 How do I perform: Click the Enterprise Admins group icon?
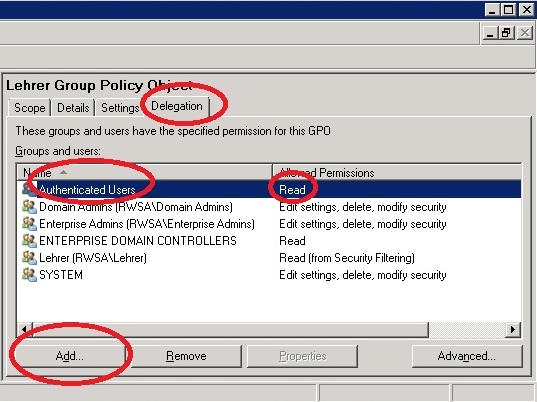[x=29, y=224]
